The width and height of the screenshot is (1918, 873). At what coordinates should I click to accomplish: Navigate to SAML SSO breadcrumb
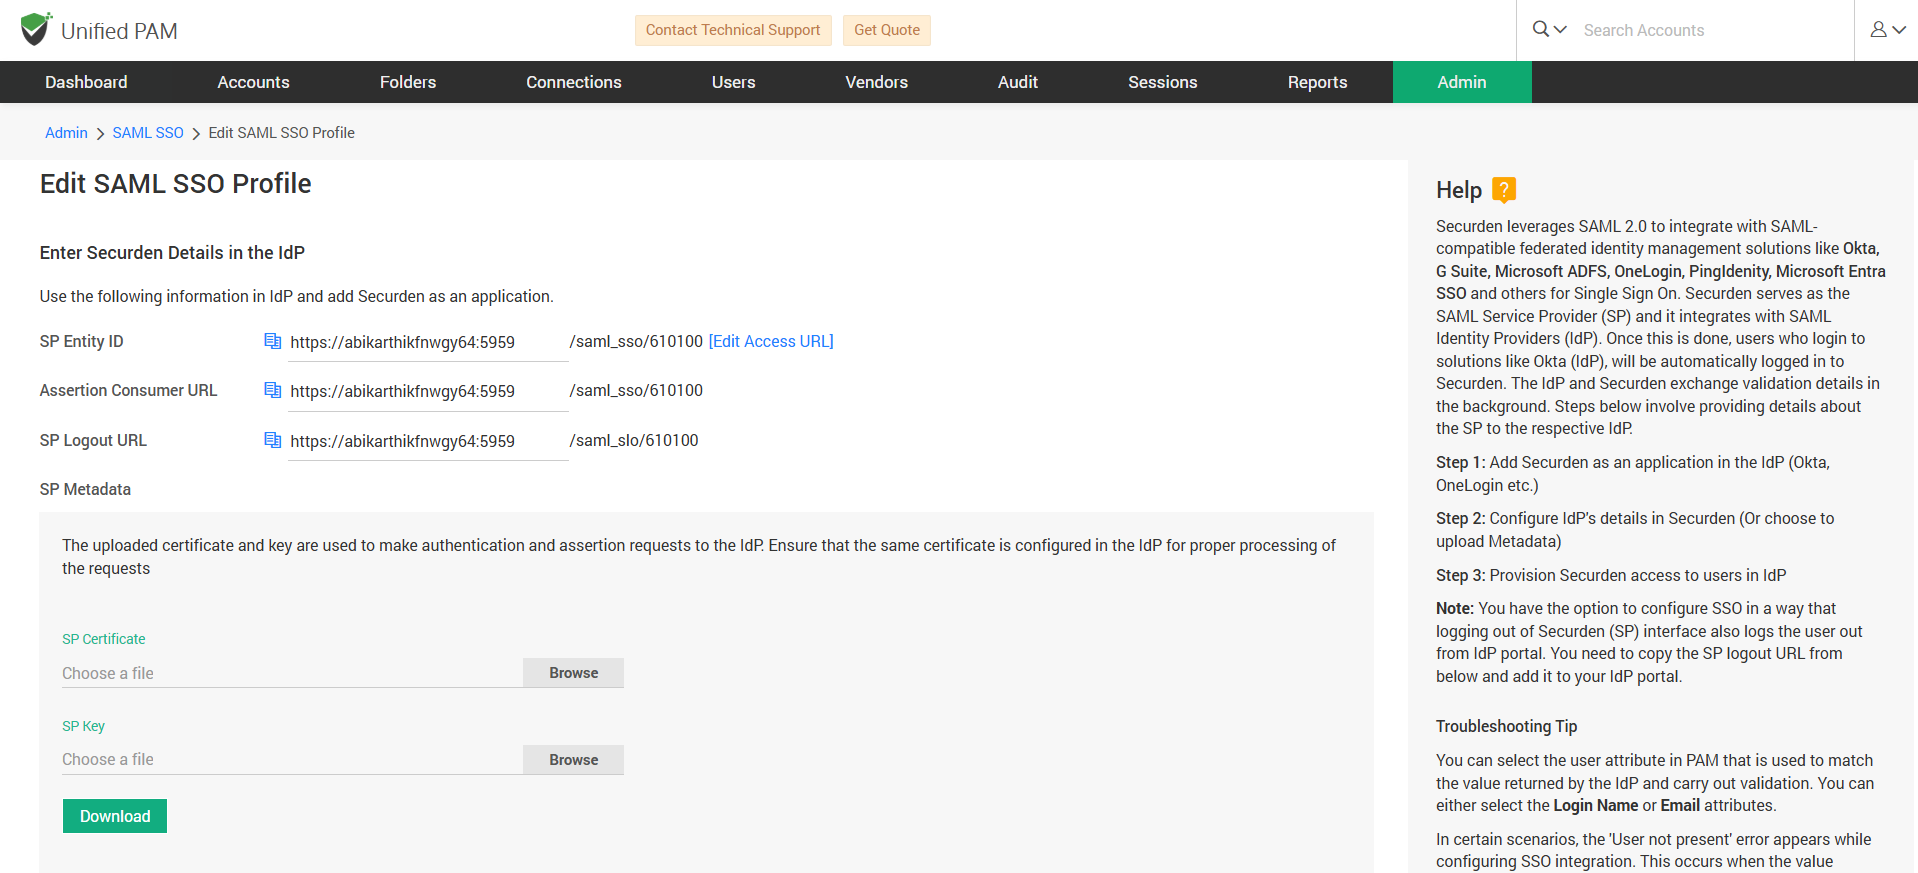pos(148,133)
